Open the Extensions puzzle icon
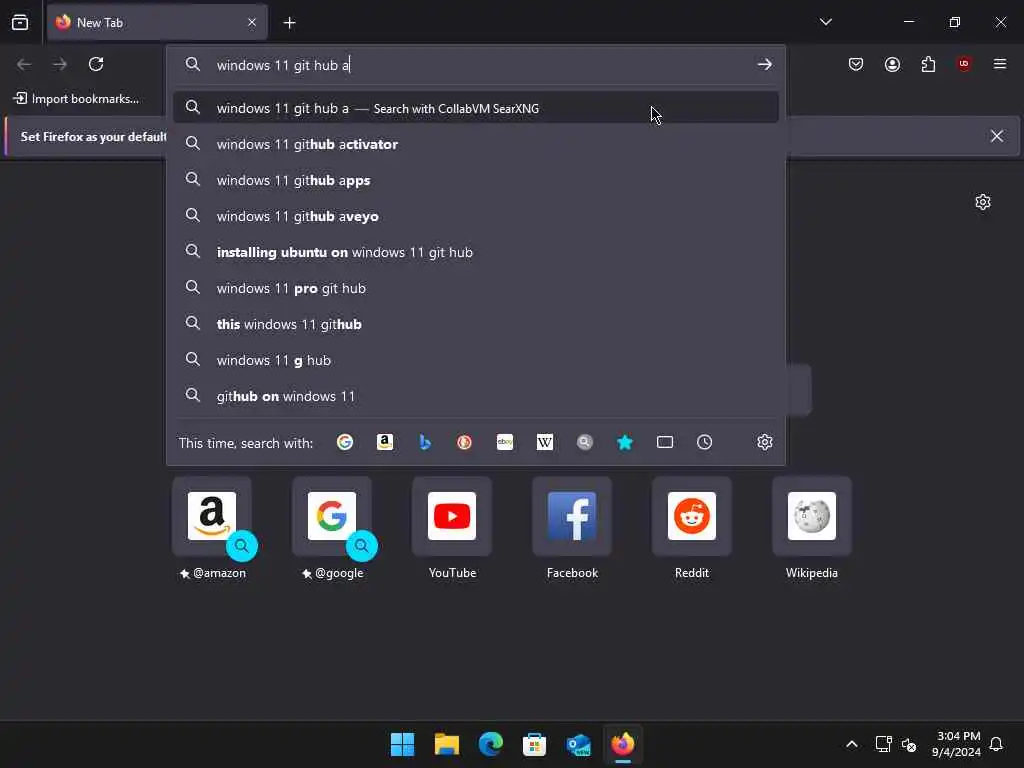 coord(928,64)
